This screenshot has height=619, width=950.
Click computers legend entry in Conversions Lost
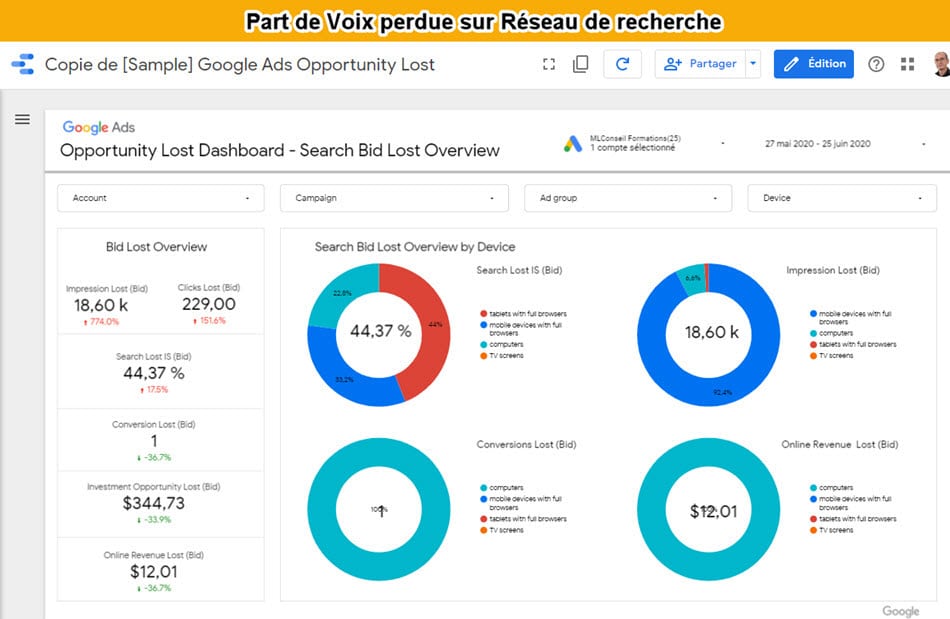pyautogui.click(x=502, y=488)
